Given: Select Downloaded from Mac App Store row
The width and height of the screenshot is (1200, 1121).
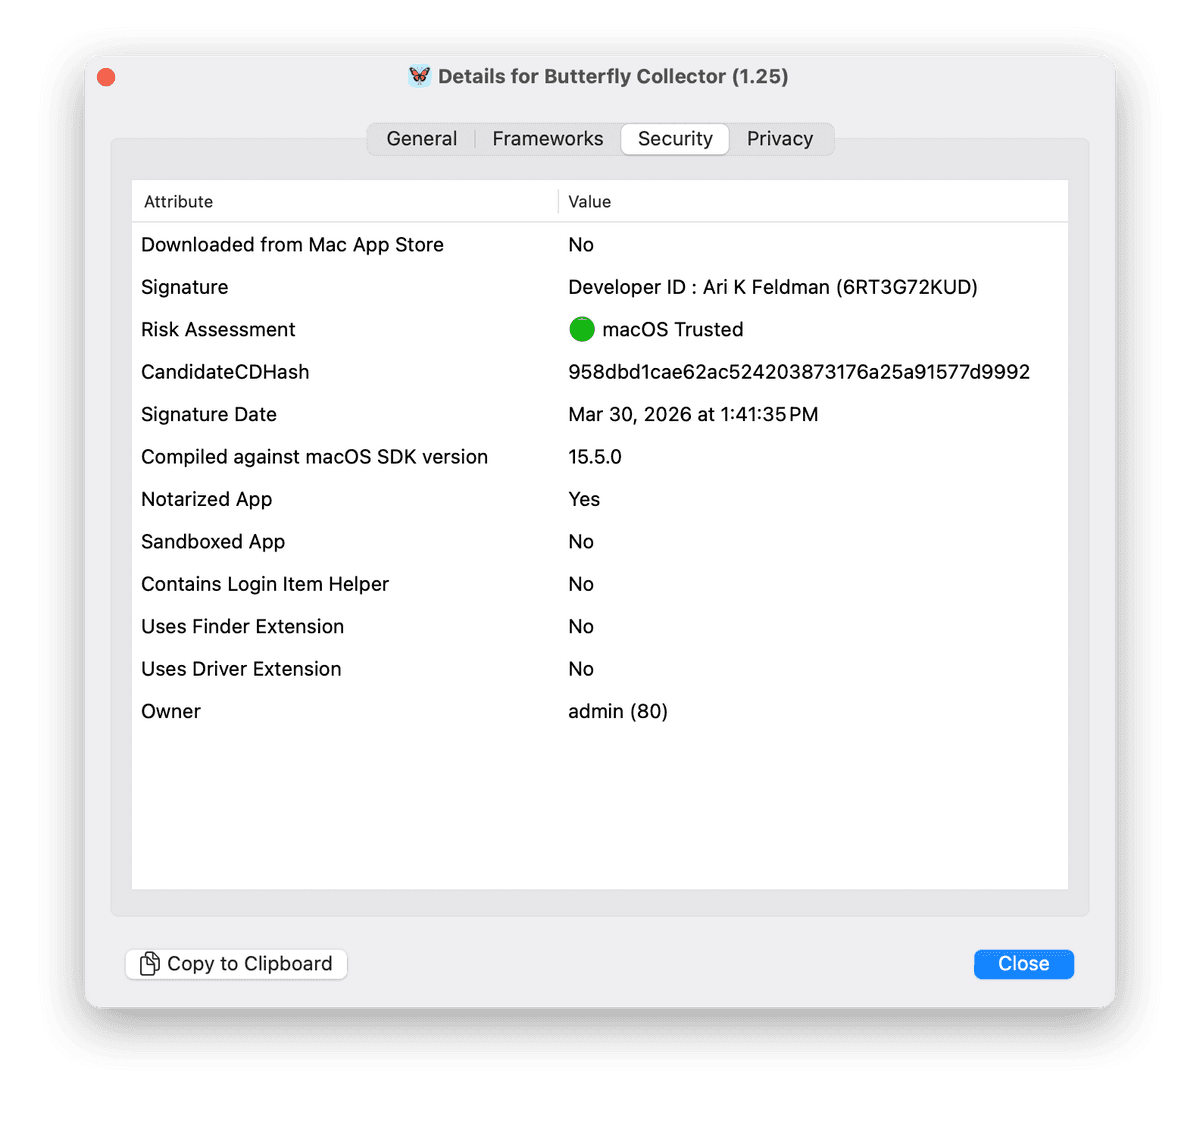Looking at the screenshot, I should pyautogui.click(x=292, y=245).
